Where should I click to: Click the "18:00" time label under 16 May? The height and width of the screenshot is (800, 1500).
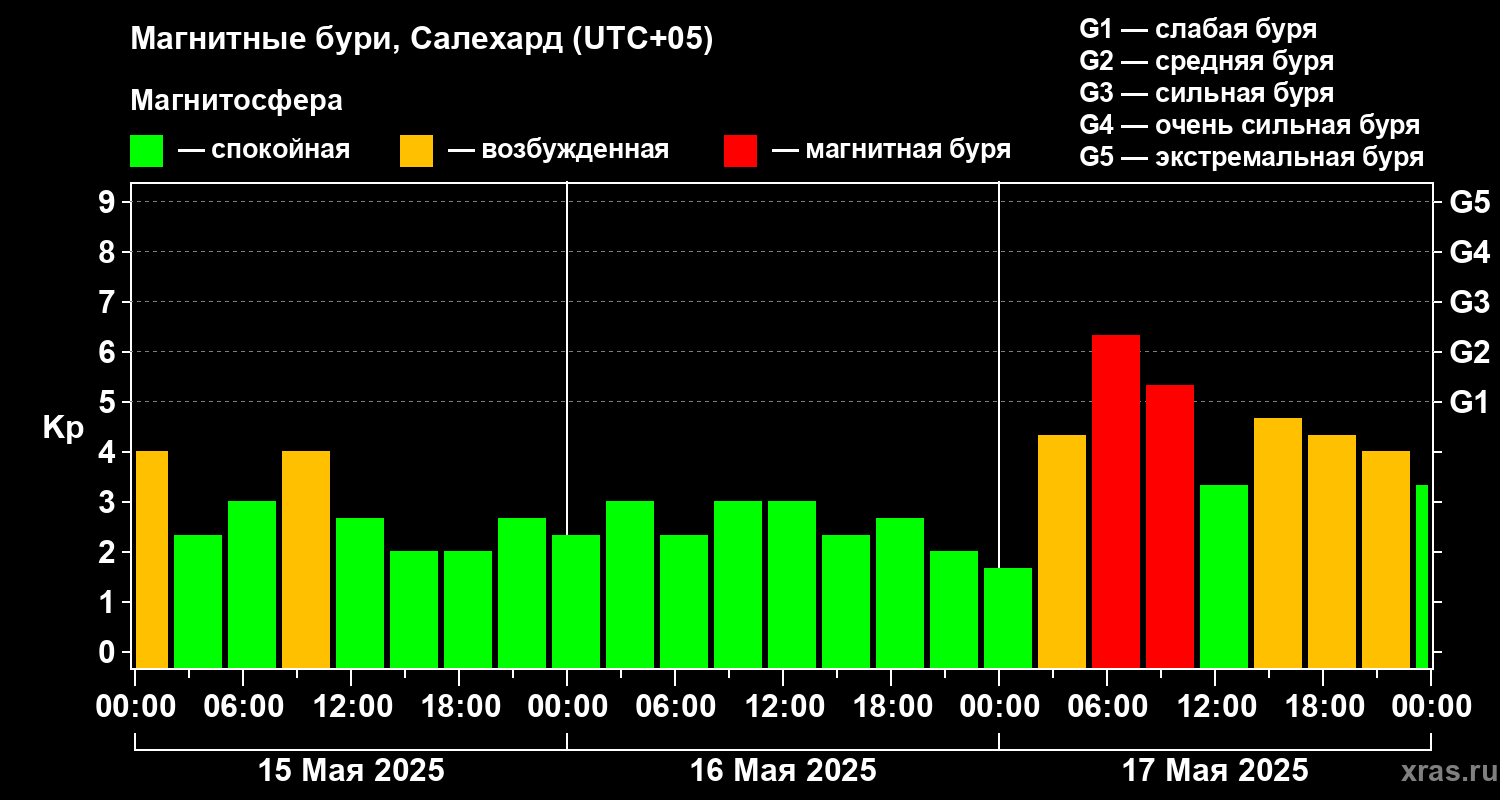(891, 706)
